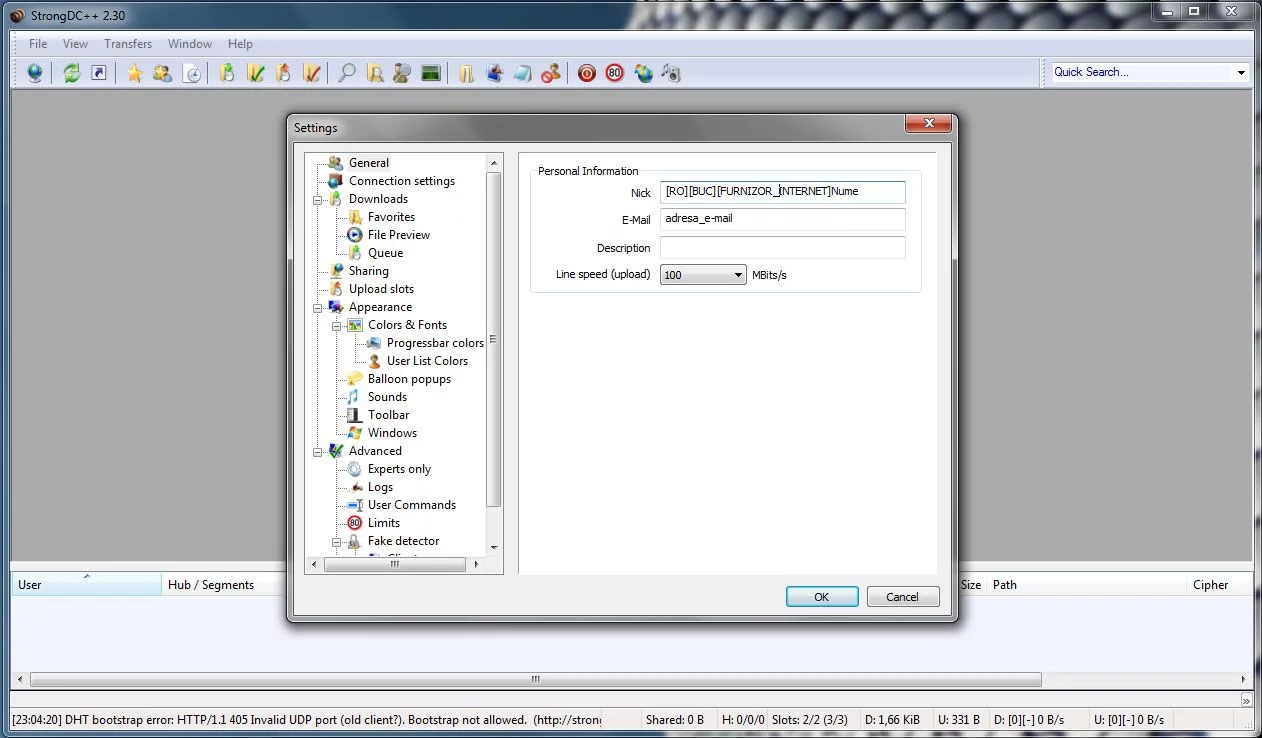Click the globe update icon near toolbar end
Screen dimensions: 1262x738
click(x=643, y=73)
